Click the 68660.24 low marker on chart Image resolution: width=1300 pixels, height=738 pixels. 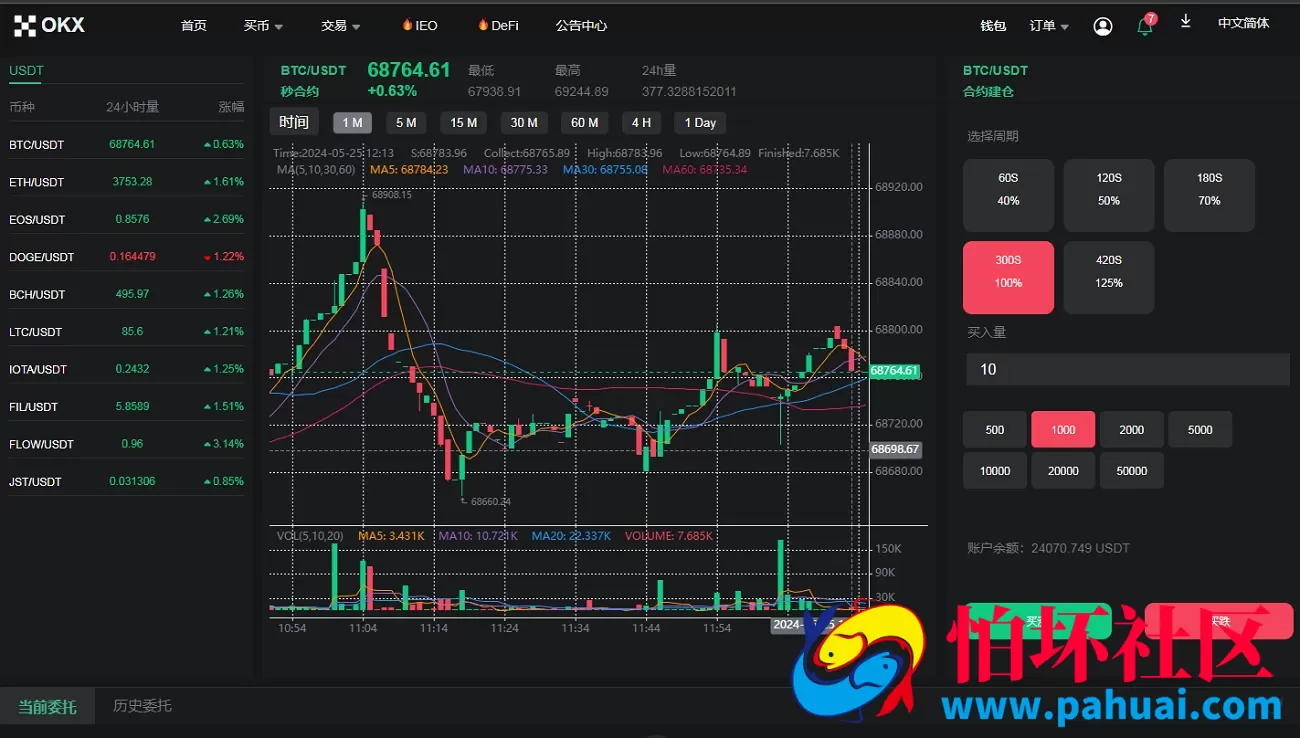pyautogui.click(x=491, y=502)
